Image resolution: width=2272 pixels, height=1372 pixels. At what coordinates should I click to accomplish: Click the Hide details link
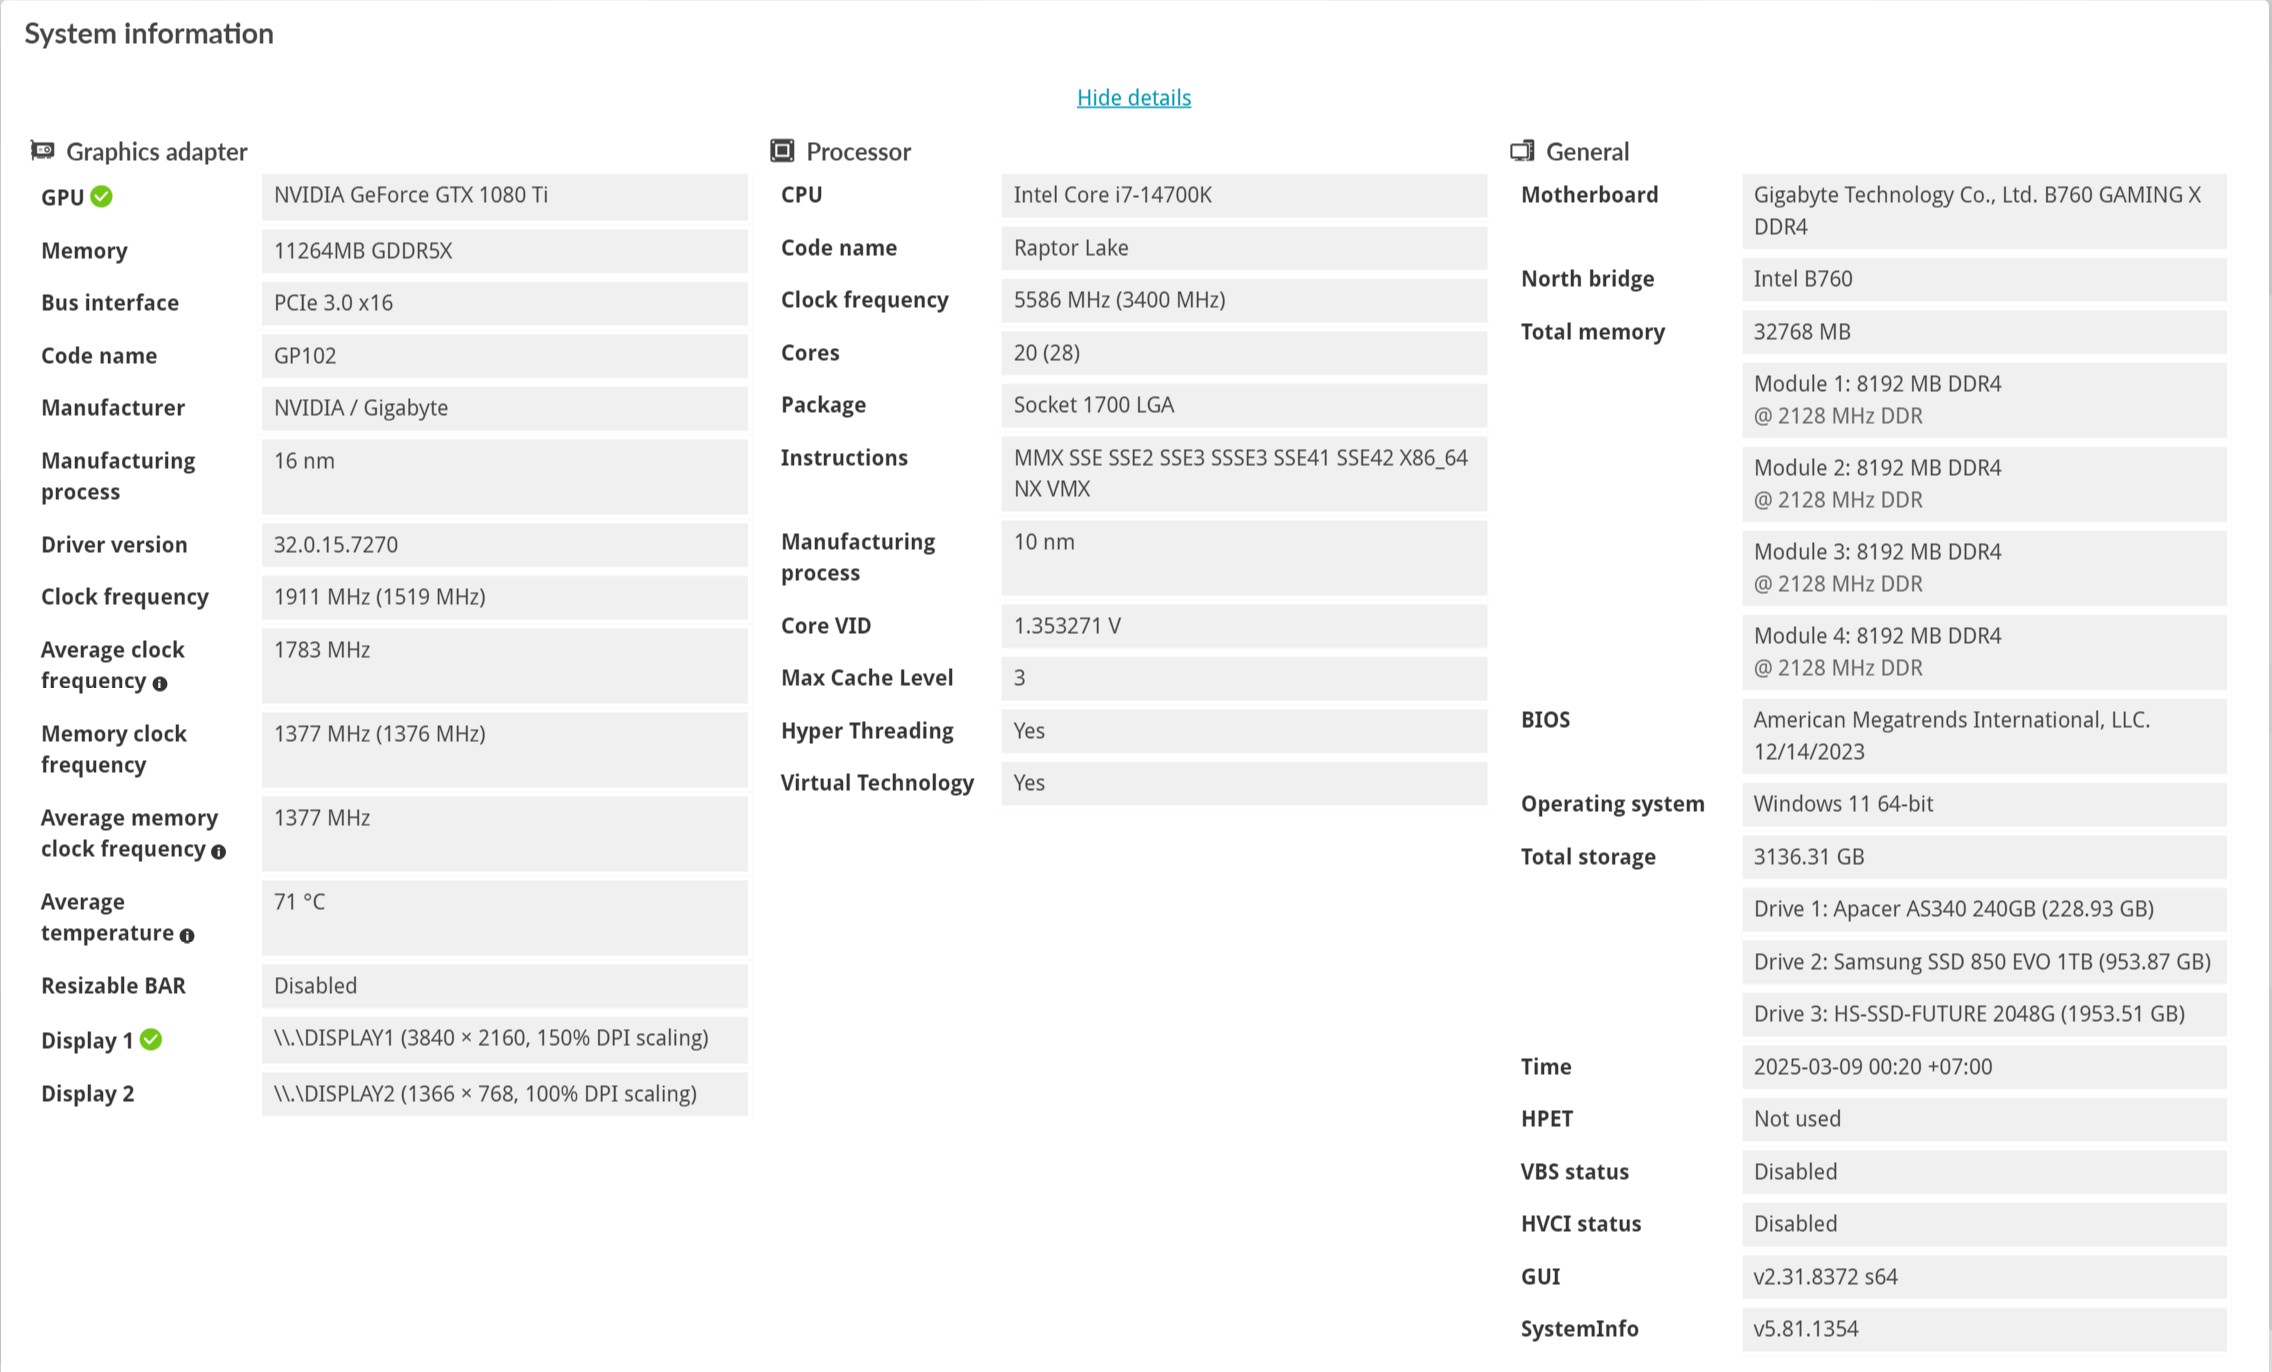1133,97
